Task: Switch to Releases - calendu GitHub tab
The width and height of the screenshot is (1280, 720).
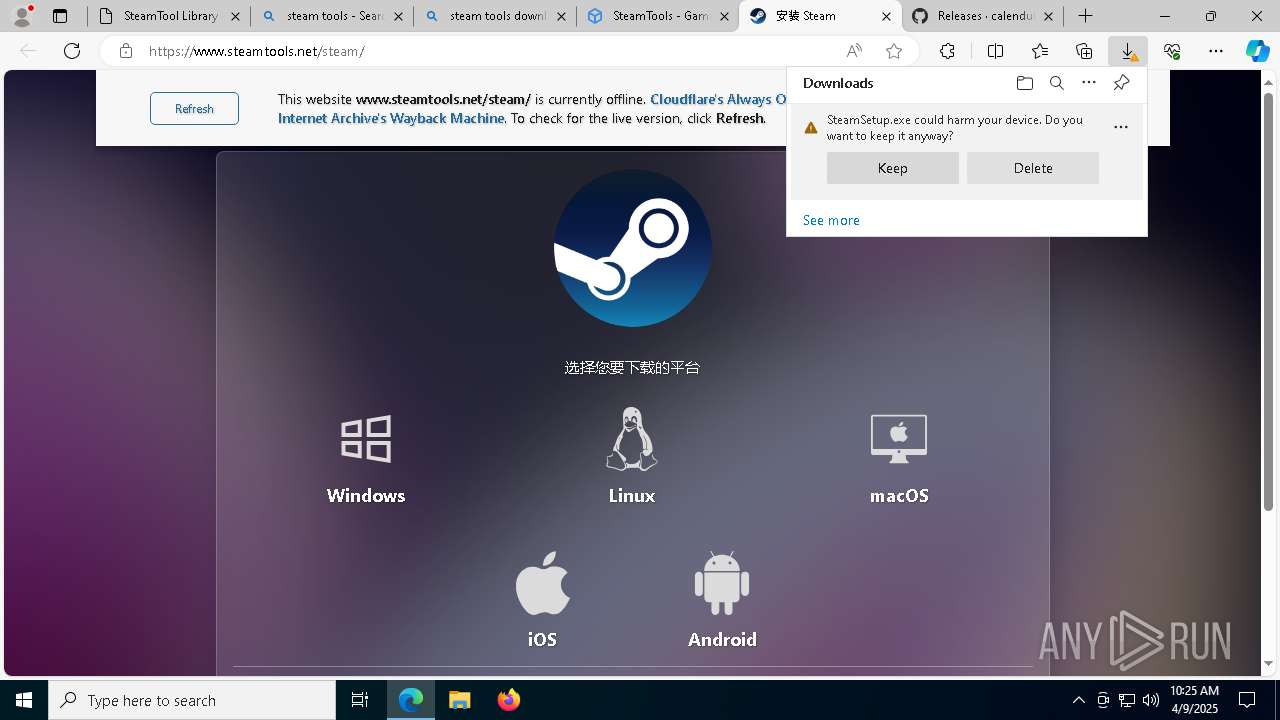Action: click(983, 16)
